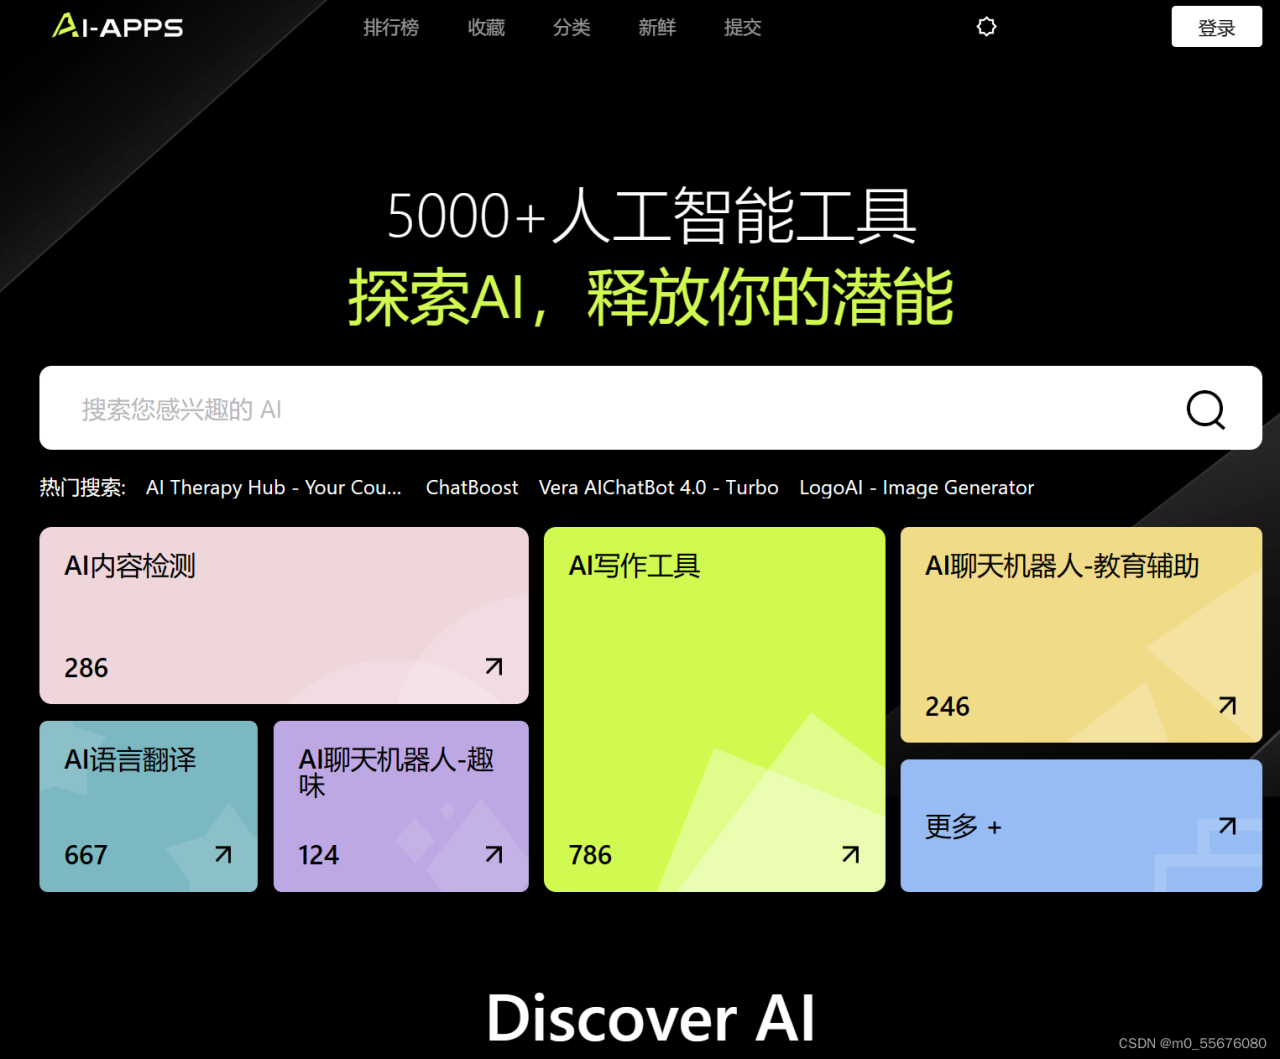Open Vera AIChatBot 4.0 - Turbo link

click(659, 487)
